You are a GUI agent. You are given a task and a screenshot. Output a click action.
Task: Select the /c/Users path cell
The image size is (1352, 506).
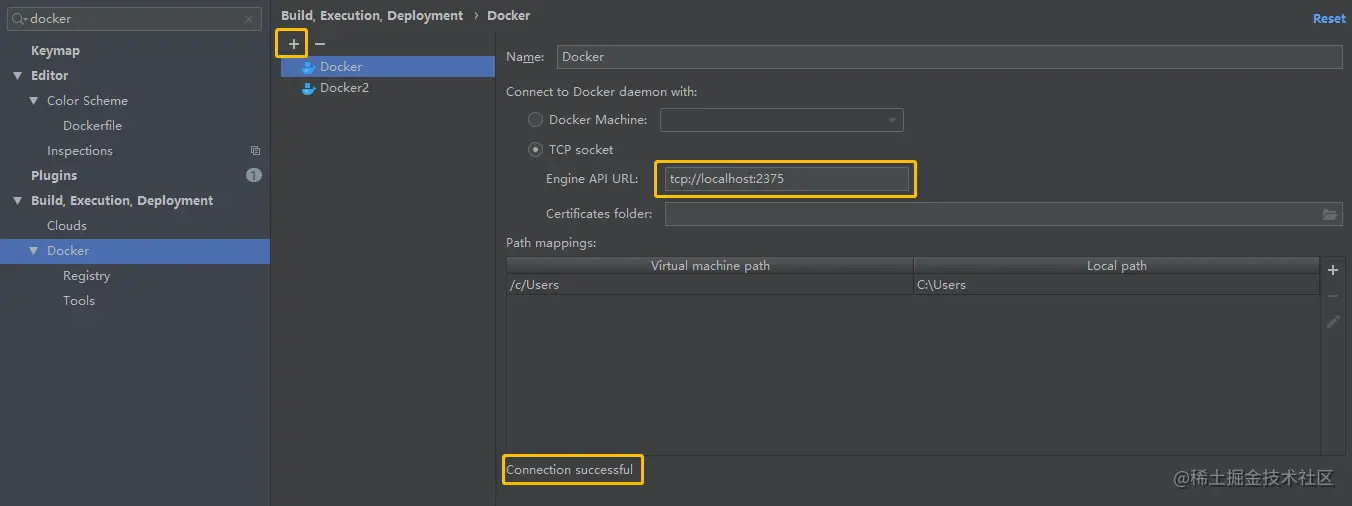pyautogui.click(x=710, y=285)
